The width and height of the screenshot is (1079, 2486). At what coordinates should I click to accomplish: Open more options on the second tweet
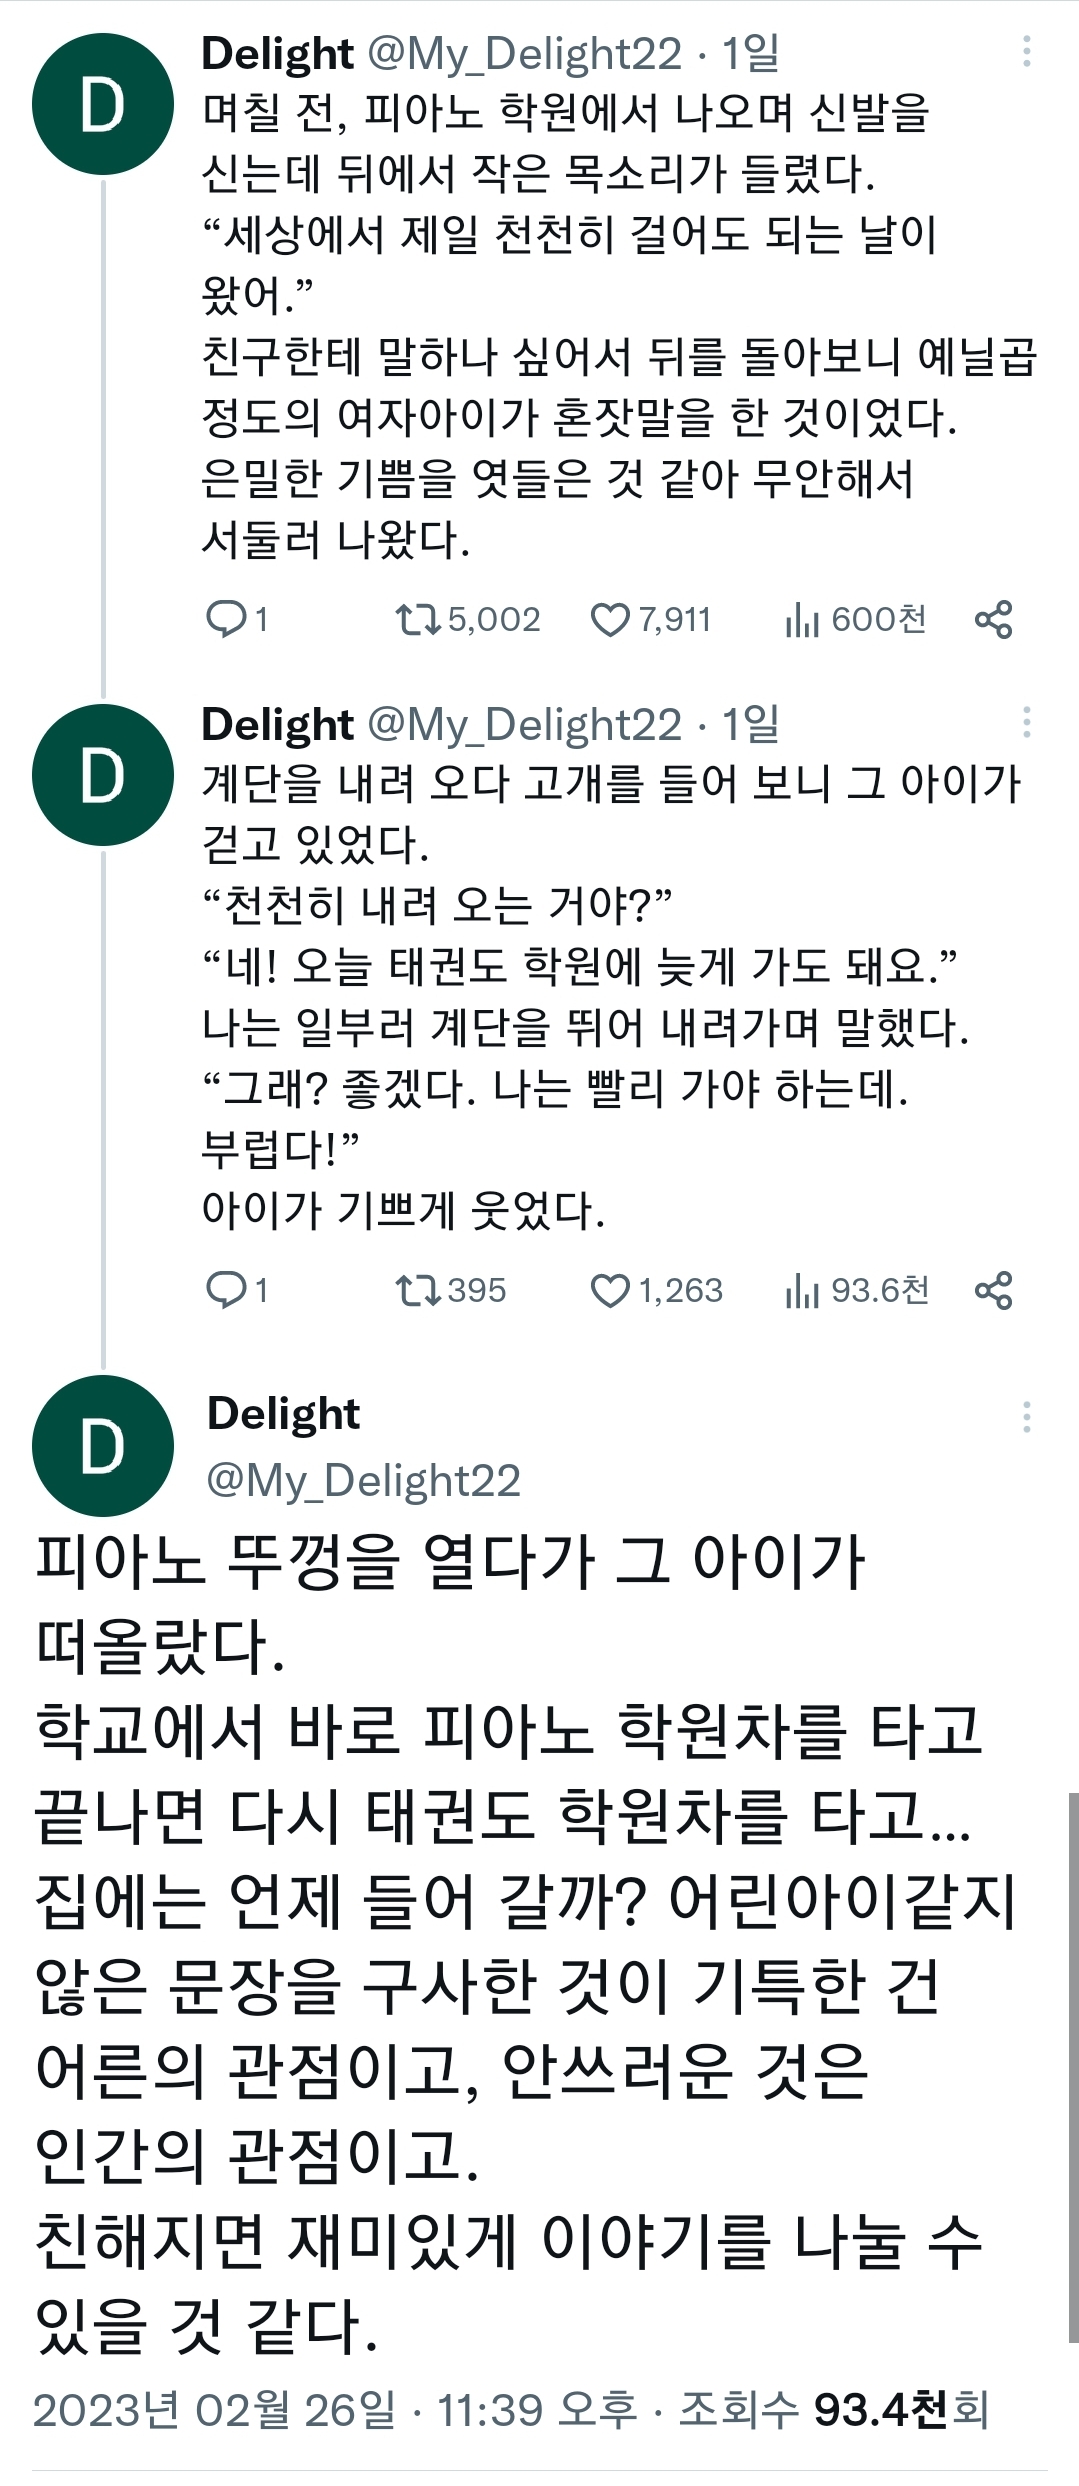pos(1026,723)
